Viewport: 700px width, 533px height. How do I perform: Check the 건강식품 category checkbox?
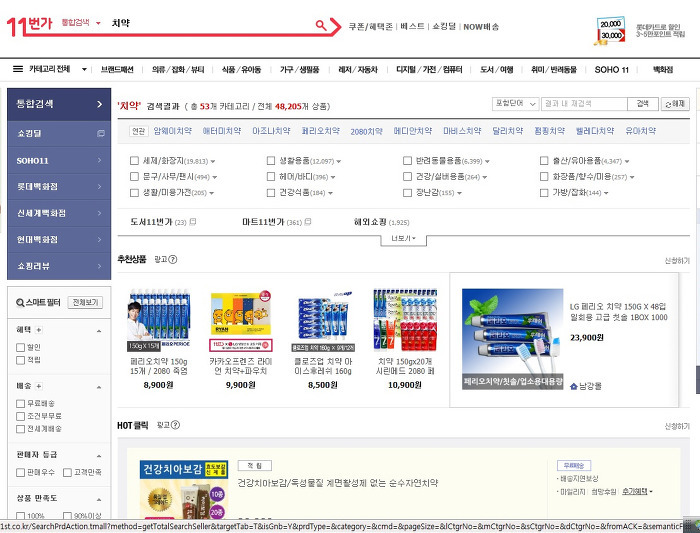(271, 193)
